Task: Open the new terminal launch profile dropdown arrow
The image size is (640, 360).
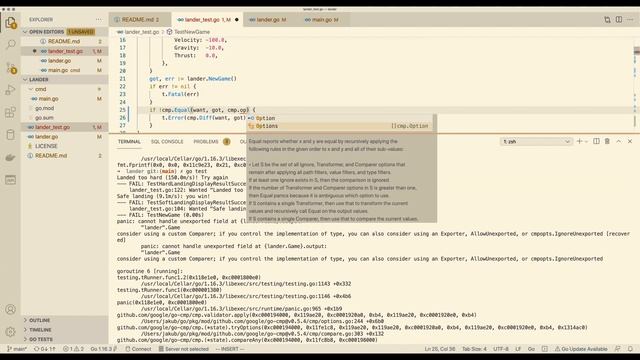Action: (x=587, y=141)
